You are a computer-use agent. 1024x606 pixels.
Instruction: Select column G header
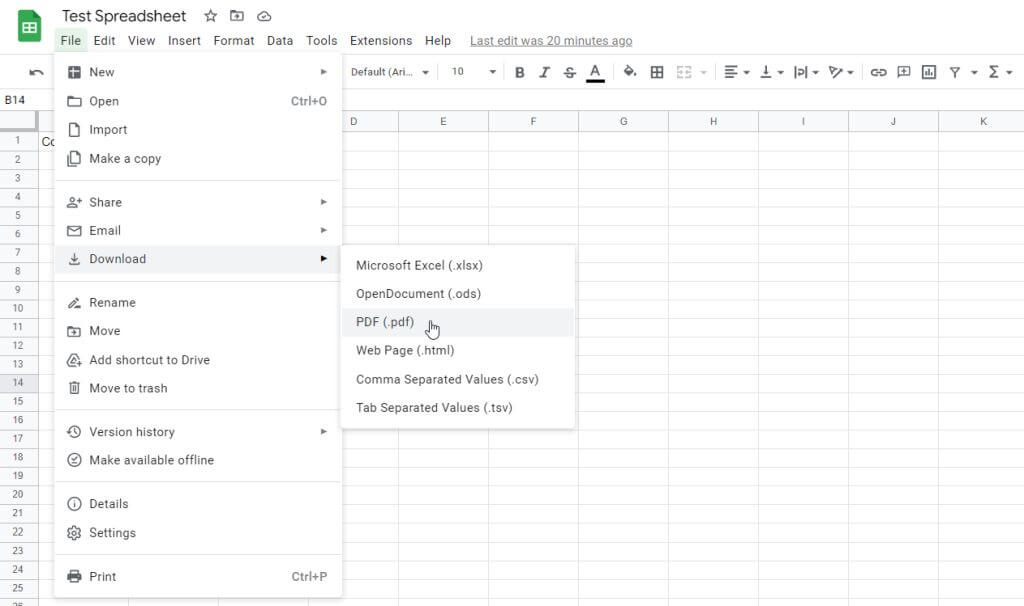tap(624, 121)
